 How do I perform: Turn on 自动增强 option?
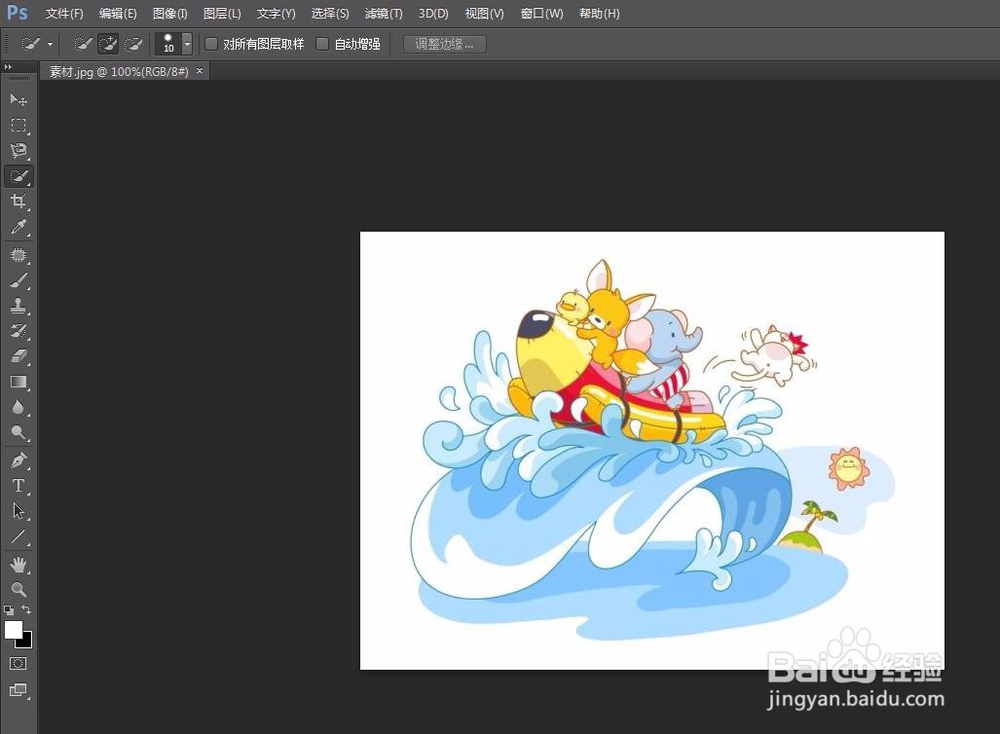[x=322, y=44]
